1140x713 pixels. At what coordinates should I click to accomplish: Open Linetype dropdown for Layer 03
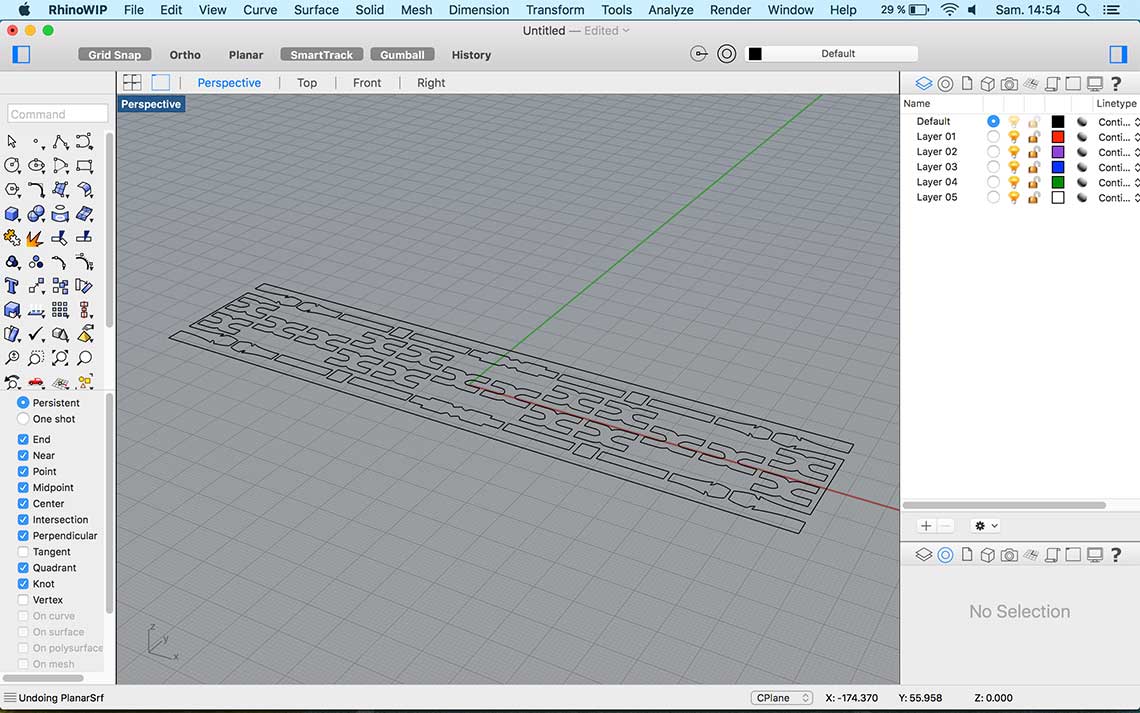[x=1118, y=167]
